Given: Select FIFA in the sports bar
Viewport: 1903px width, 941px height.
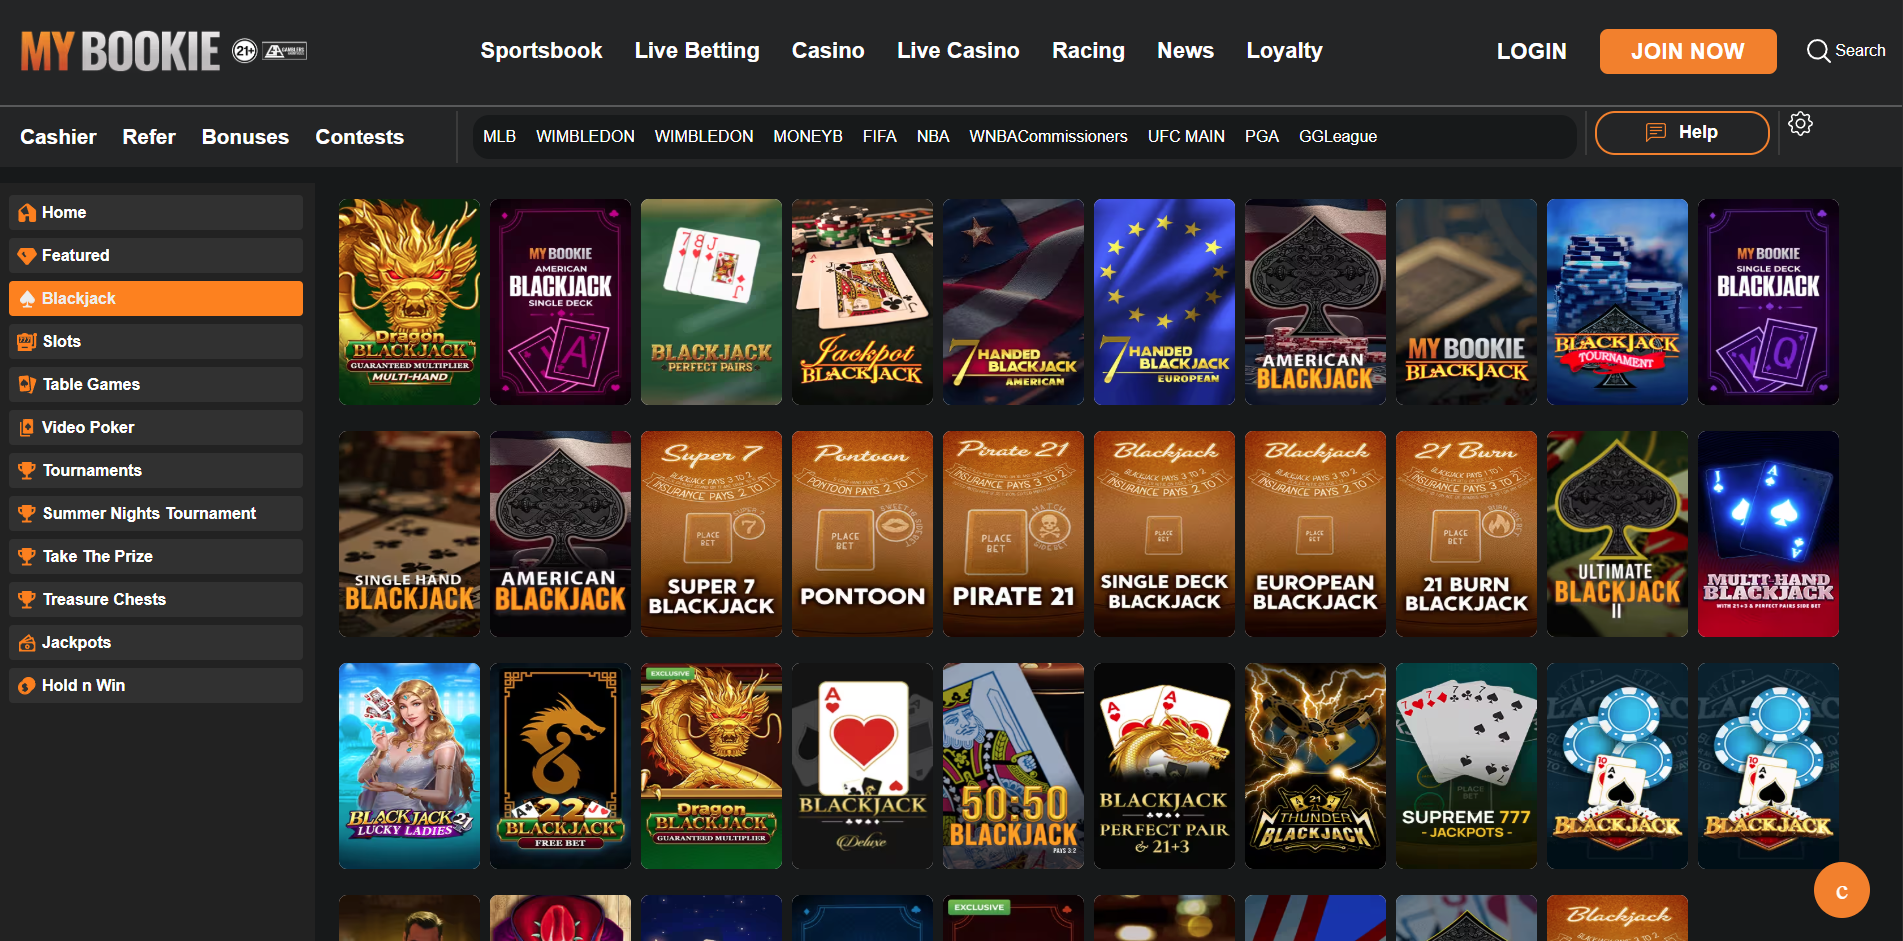Looking at the screenshot, I should click(880, 136).
